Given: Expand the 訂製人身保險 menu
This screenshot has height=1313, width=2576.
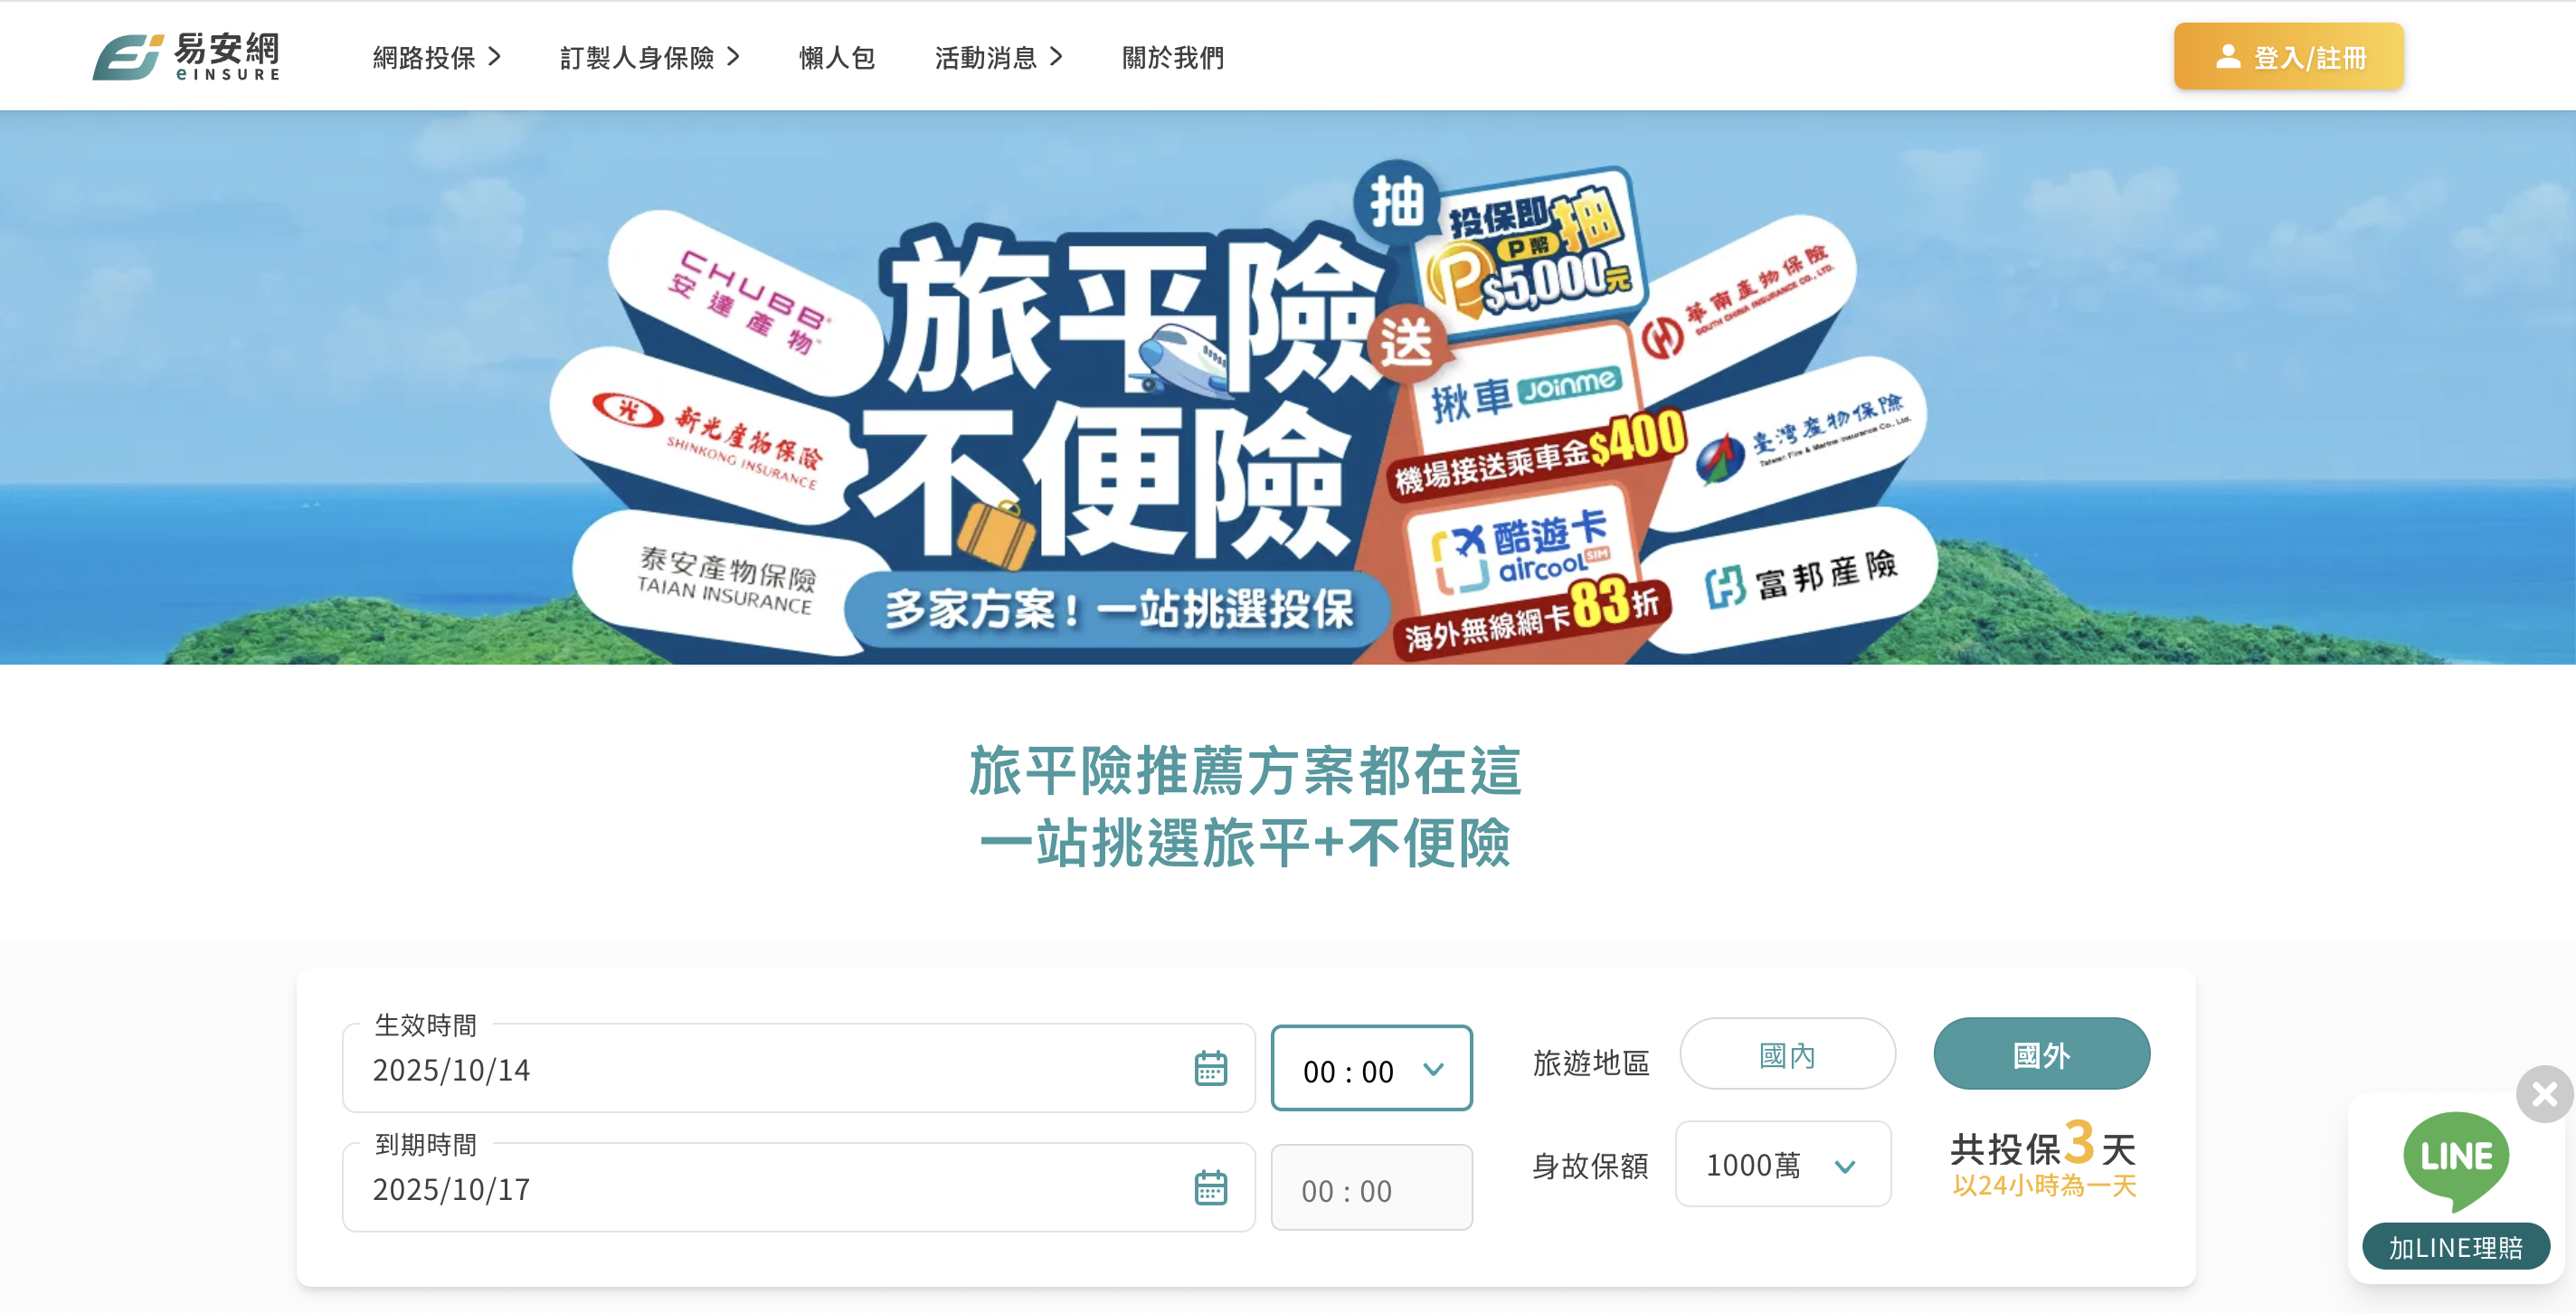Looking at the screenshot, I should pyautogui.click(x=650, y=57).
